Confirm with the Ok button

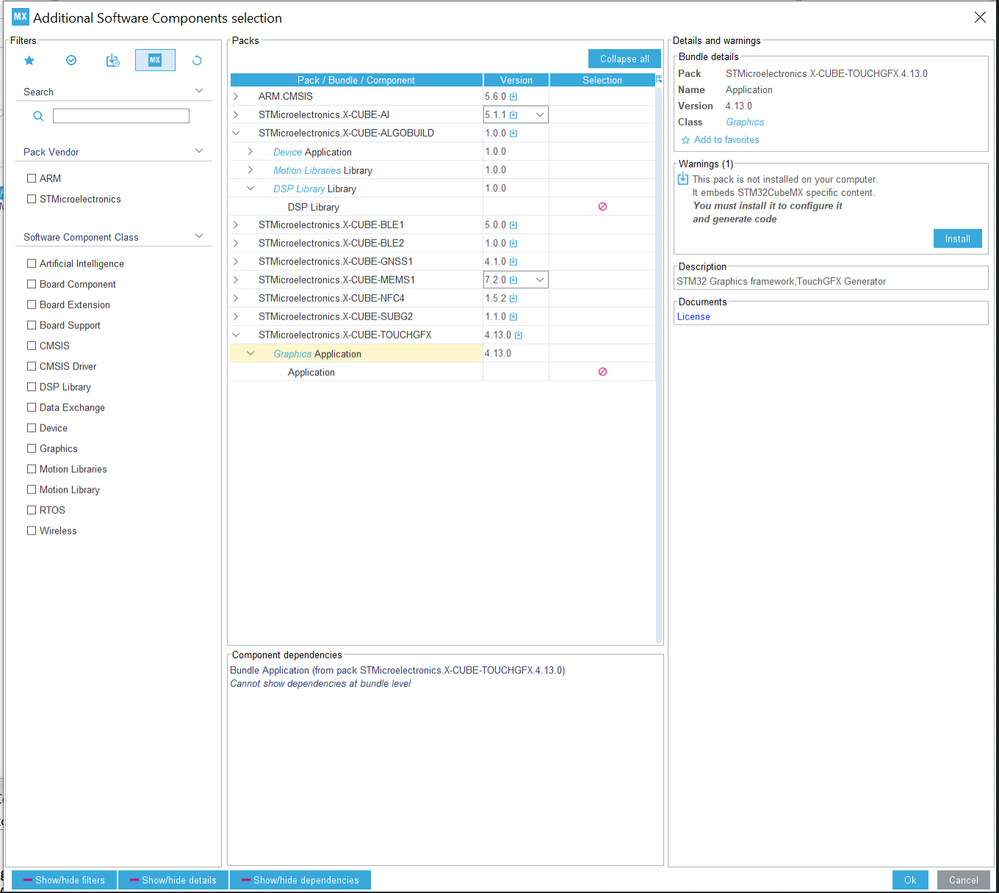(910, 880)
